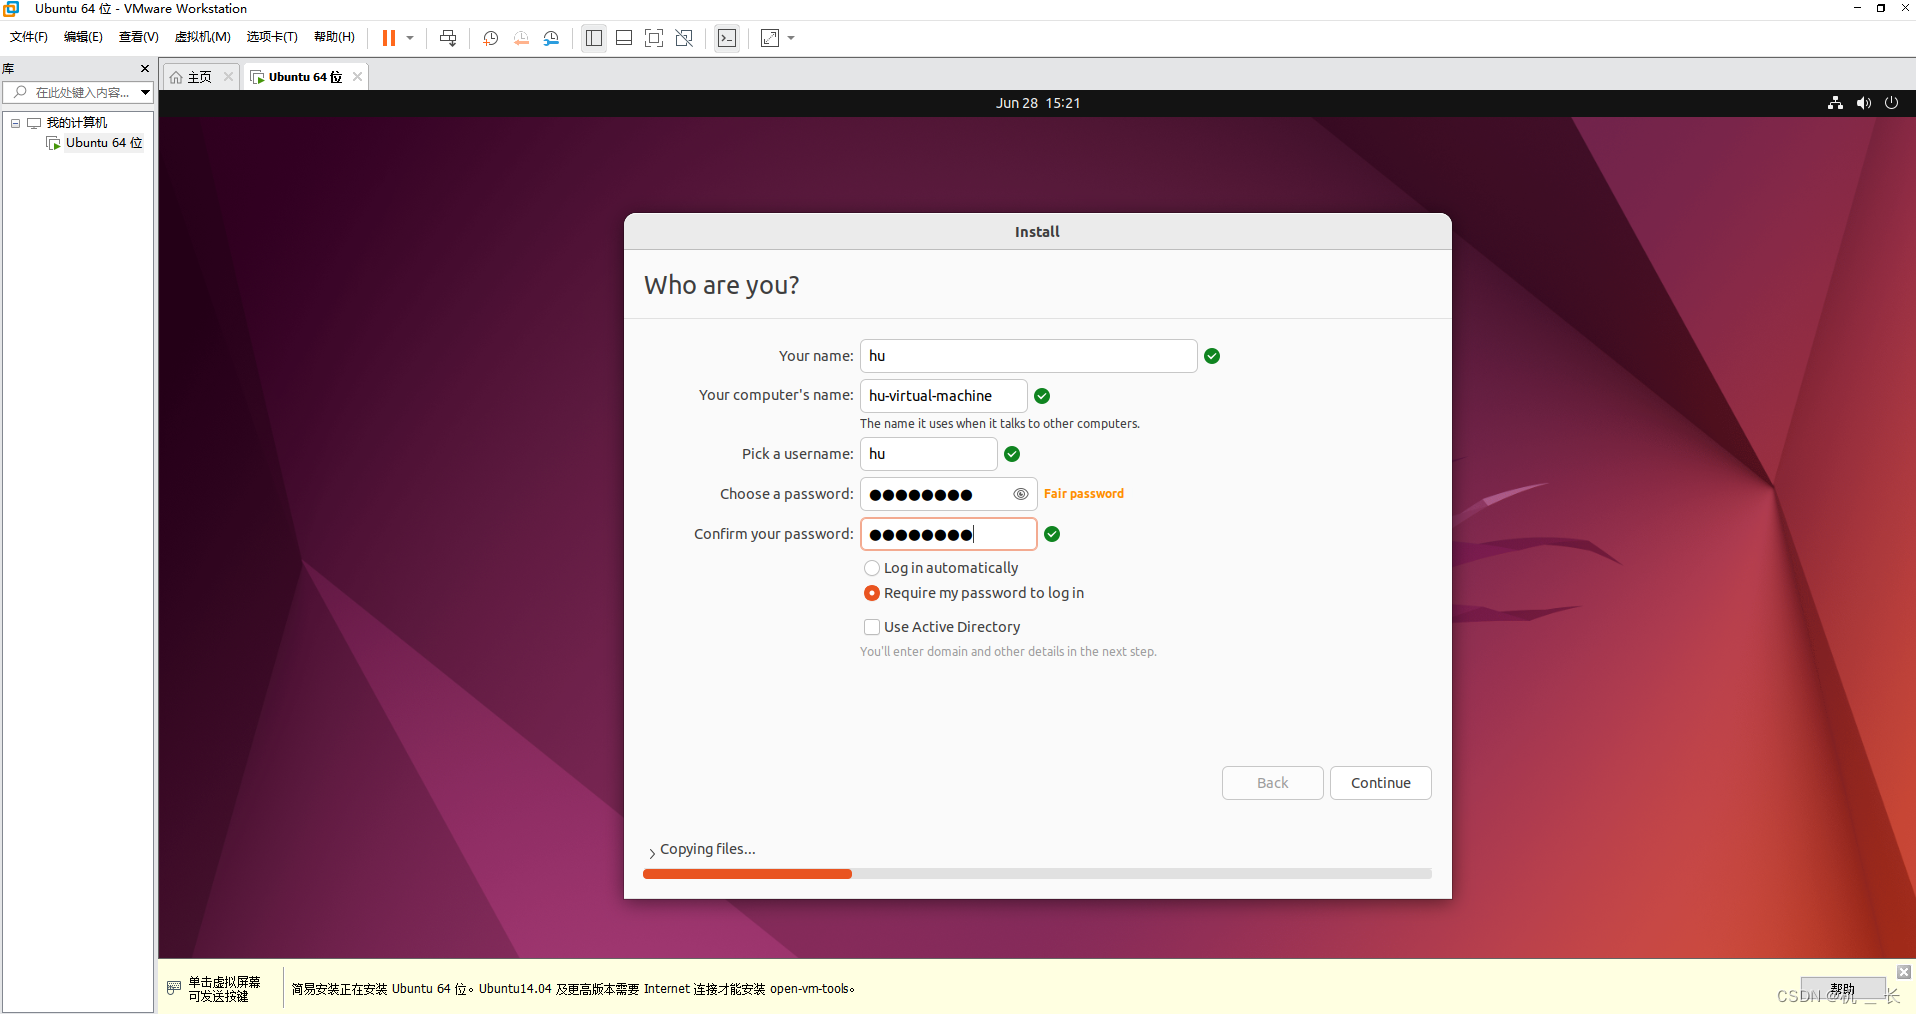Close the Ubuntu 64 位 tab
The width and height of the screenshot is (1916, 1014).
click(357, 77)
